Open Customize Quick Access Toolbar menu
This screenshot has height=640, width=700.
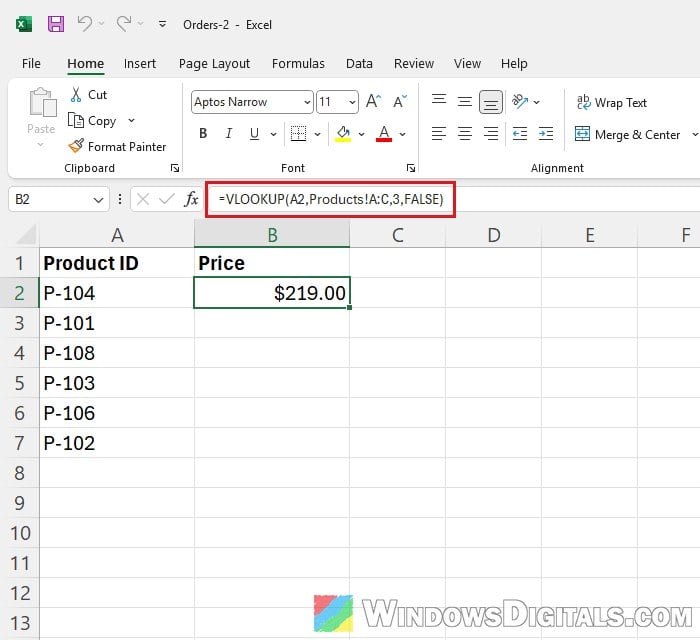162,24
